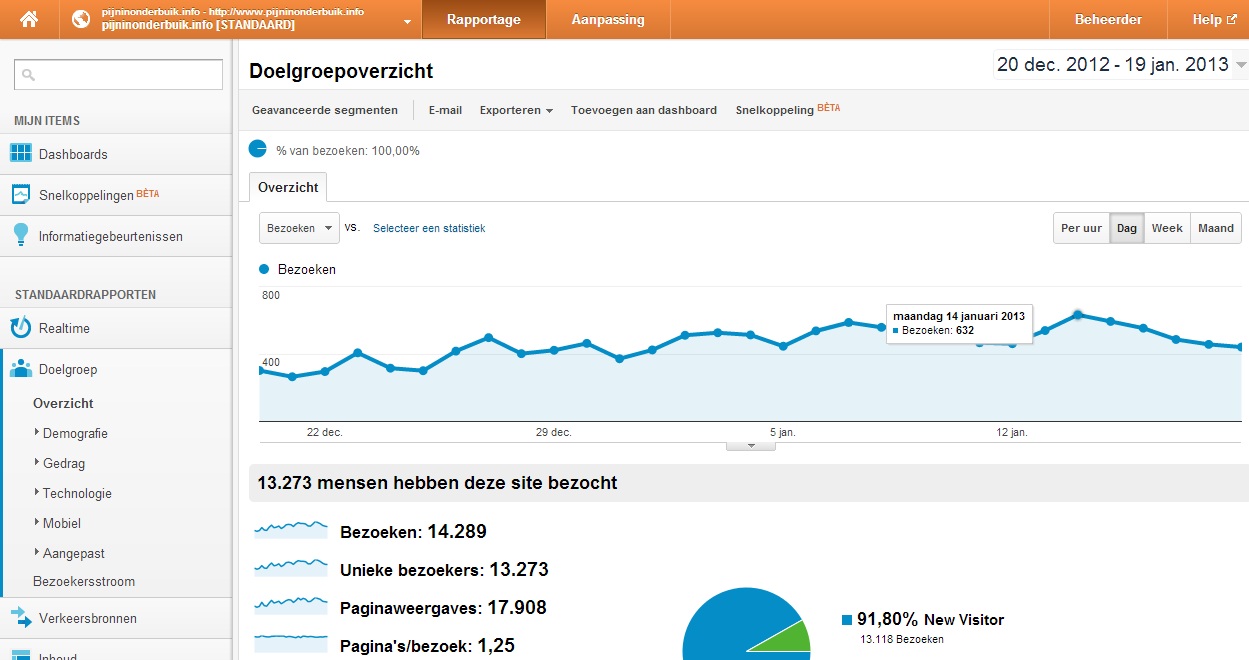Open the date range picker

tap(1120, 65)
